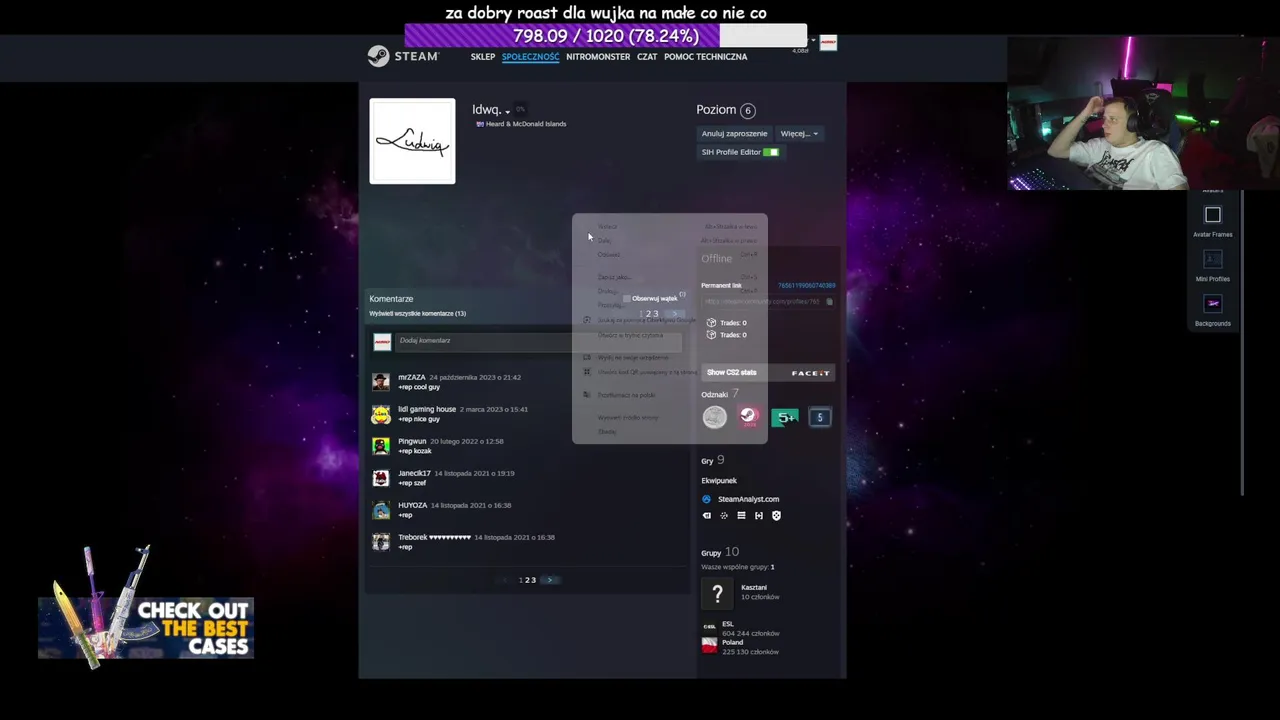Click the SteamID number link
1280x720 pixels.
pos(806,286)
